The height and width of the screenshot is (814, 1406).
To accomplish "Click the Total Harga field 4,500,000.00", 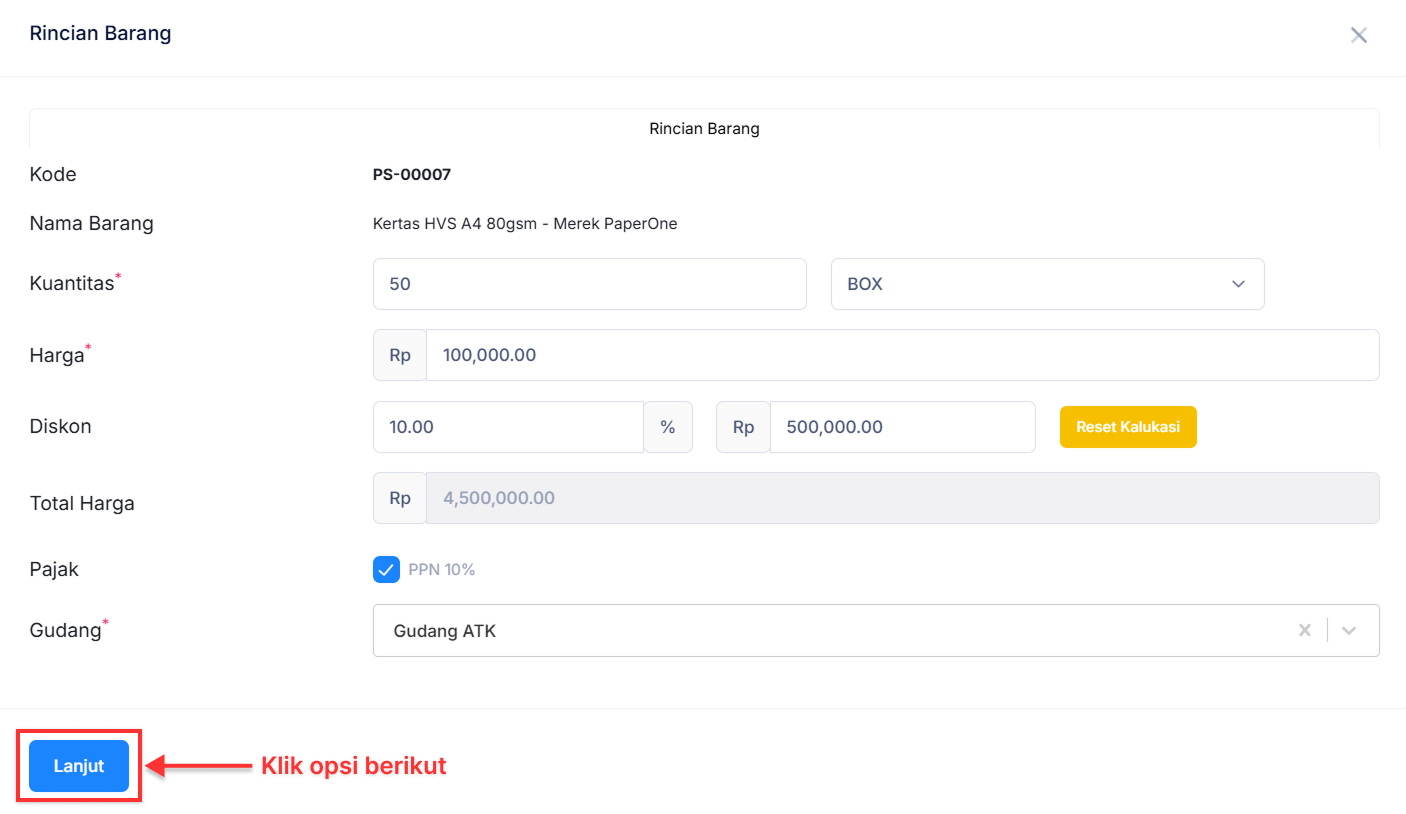I will point(902,498).
